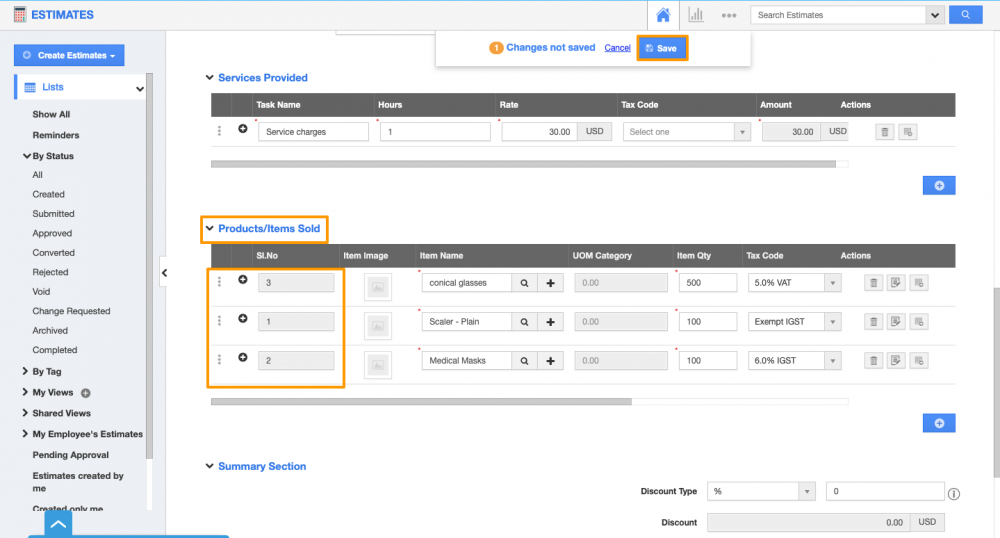The image size is (1000, 538).
Task: Click the Item Qty field for conical glasses
Action: point(707,283)
